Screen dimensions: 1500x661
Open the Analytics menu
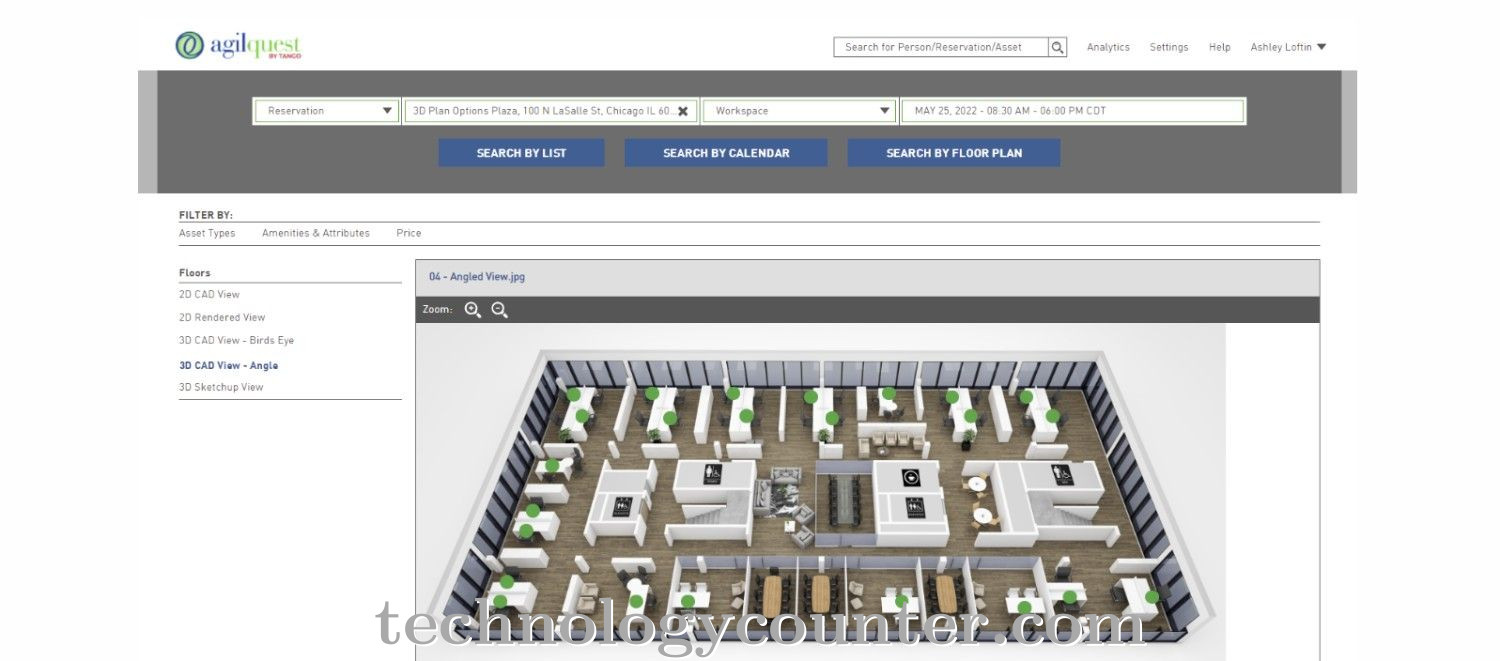click(1108, 47)
